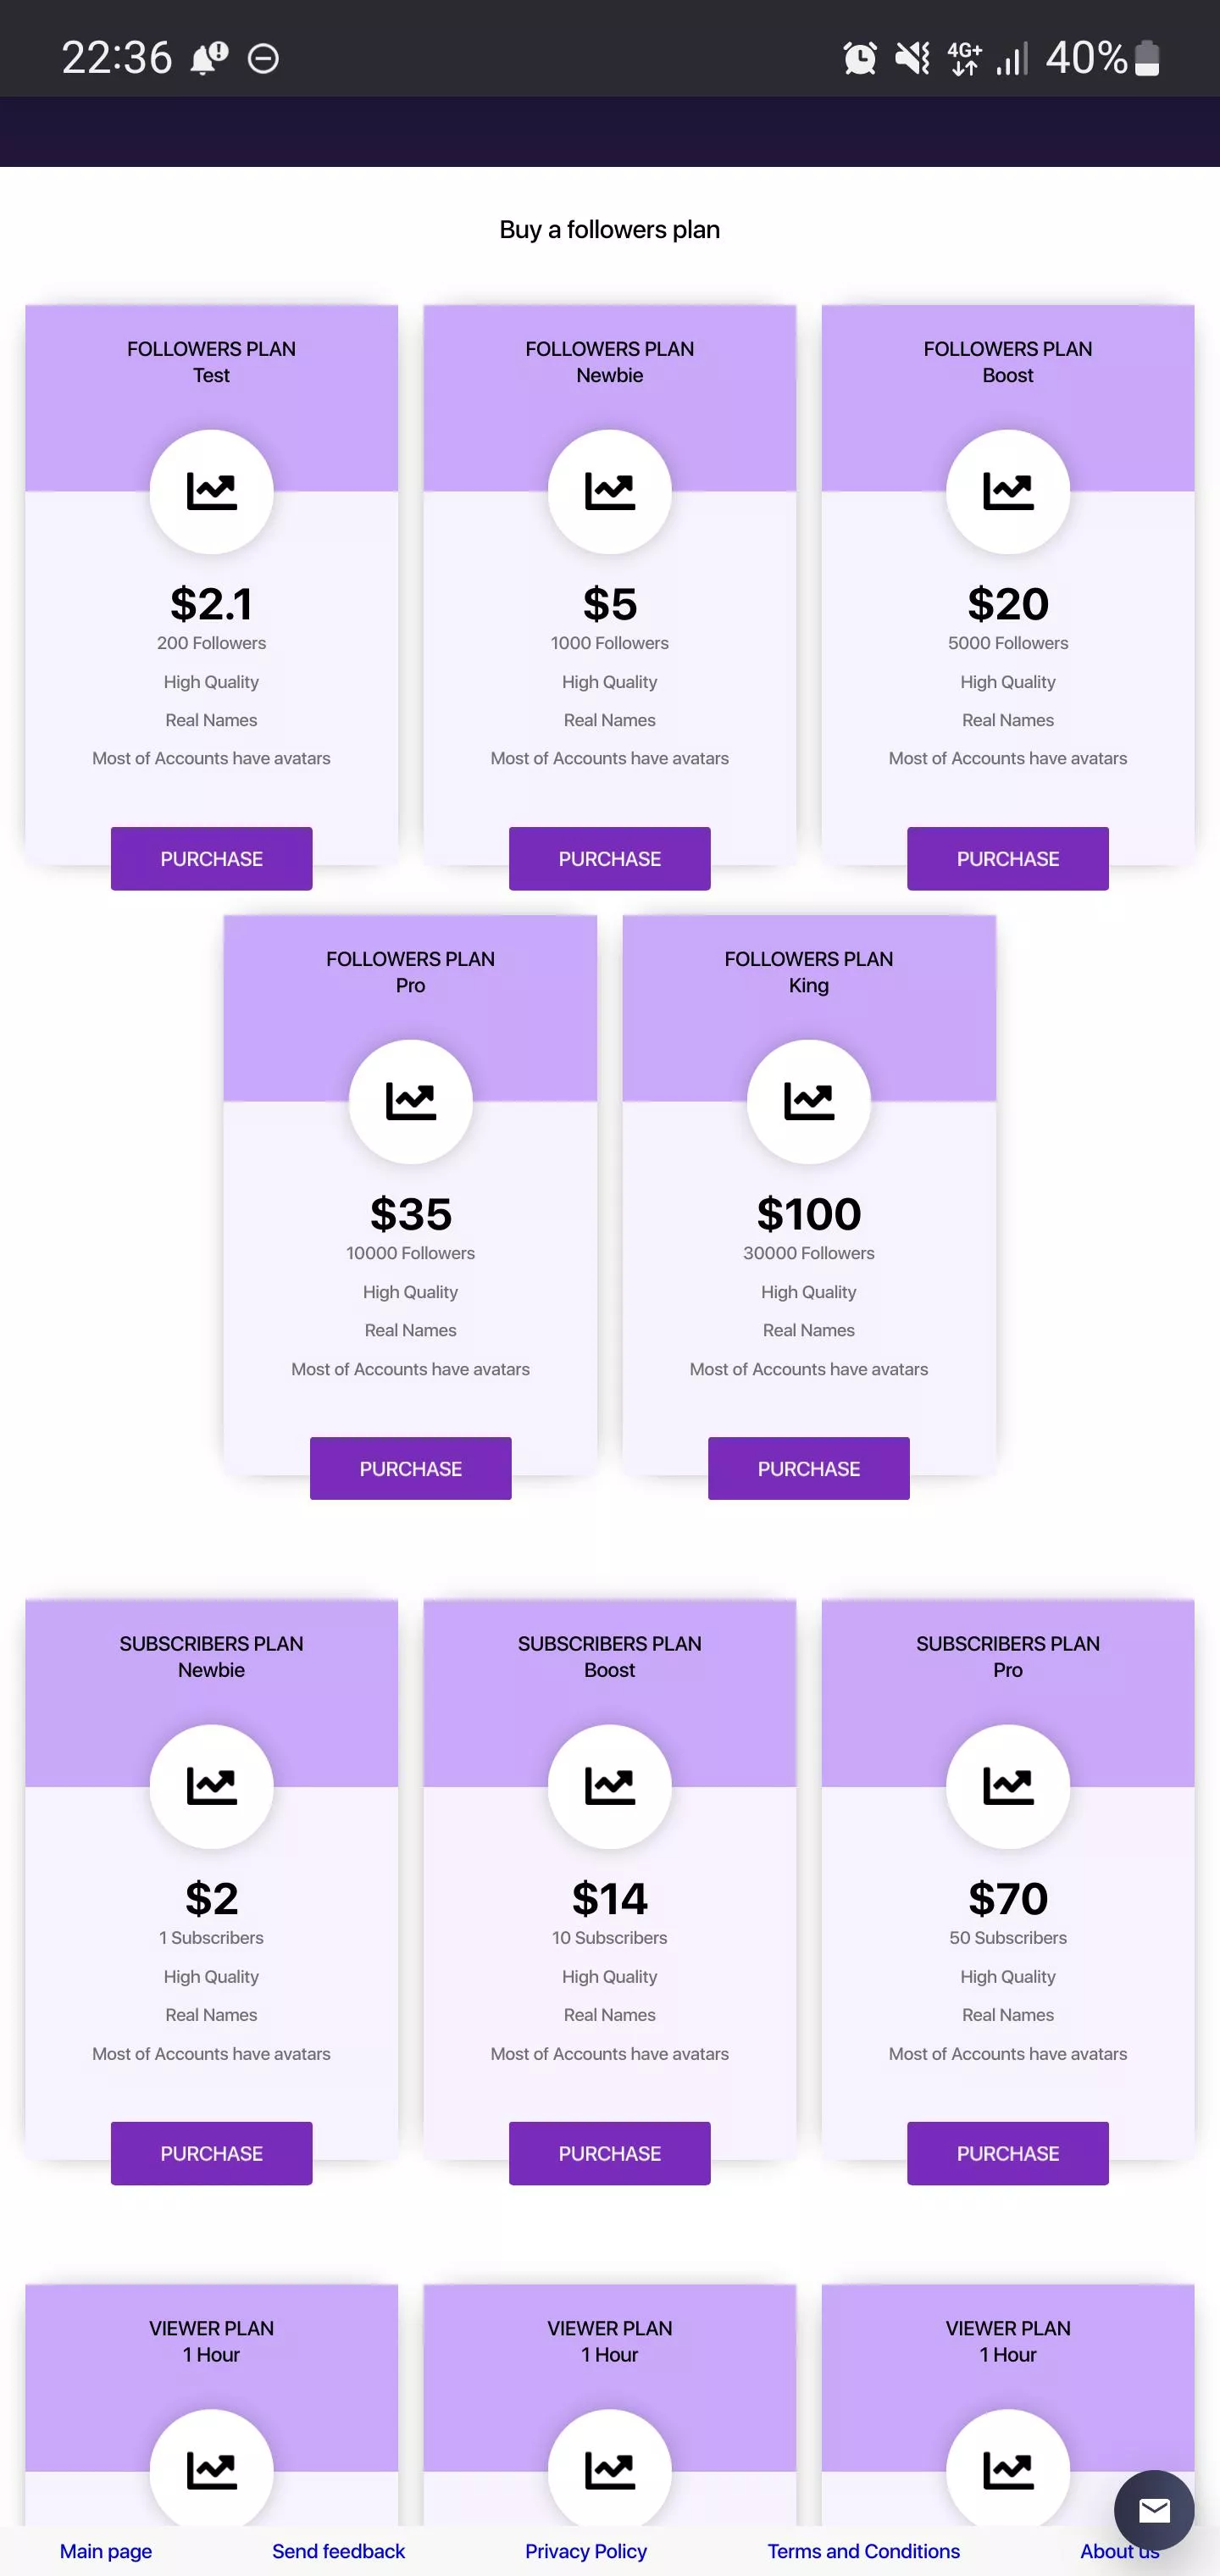The width and height of the screenshot is (1220, 2576).
Task: Tap the chart icon on Subscribers Newbie plan
Action: click(211, 1785)
